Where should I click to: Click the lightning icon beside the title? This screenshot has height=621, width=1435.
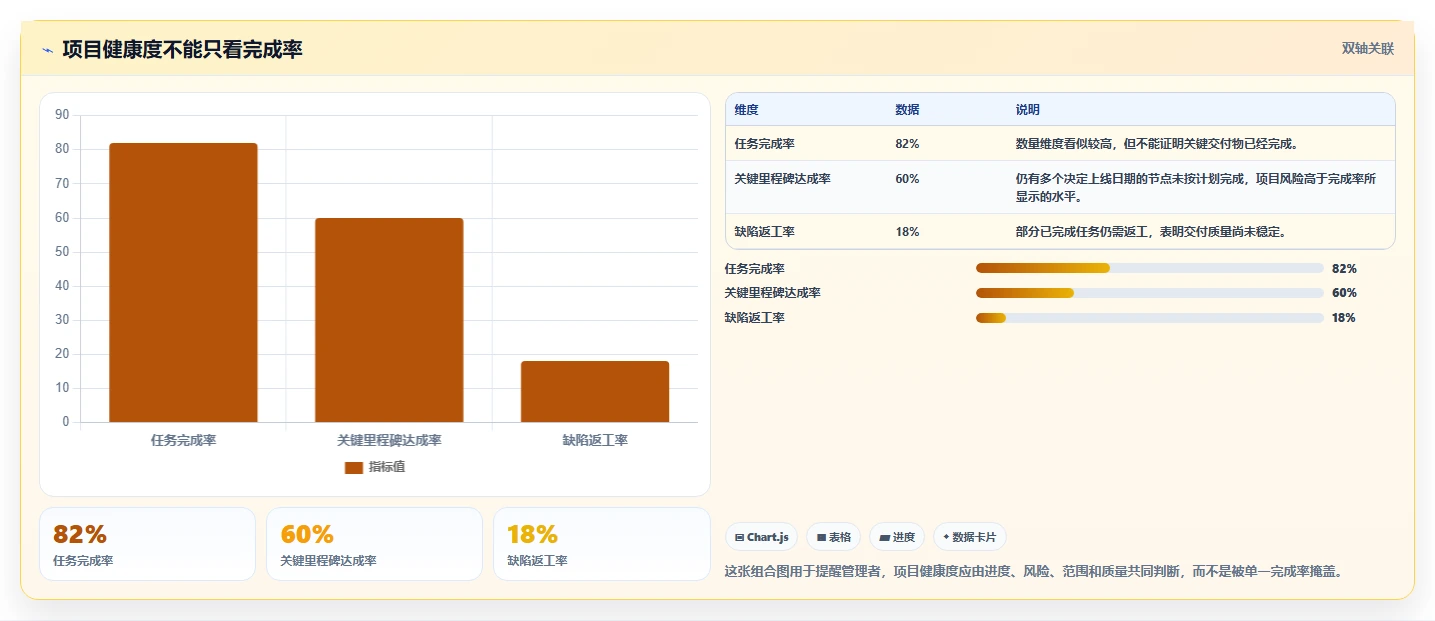tap(48, 50)
